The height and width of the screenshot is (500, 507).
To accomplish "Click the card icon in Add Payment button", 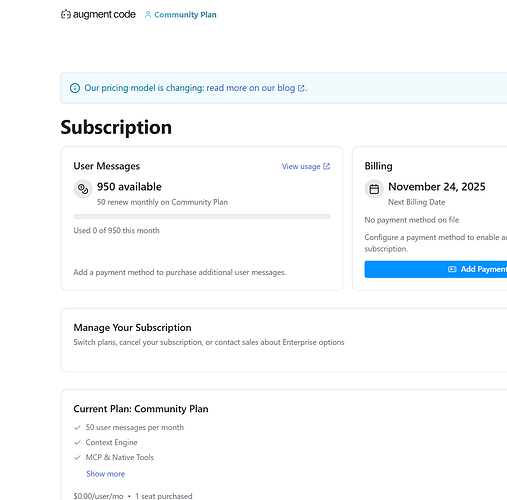I will pyautogui.click(x=452, y=269).
